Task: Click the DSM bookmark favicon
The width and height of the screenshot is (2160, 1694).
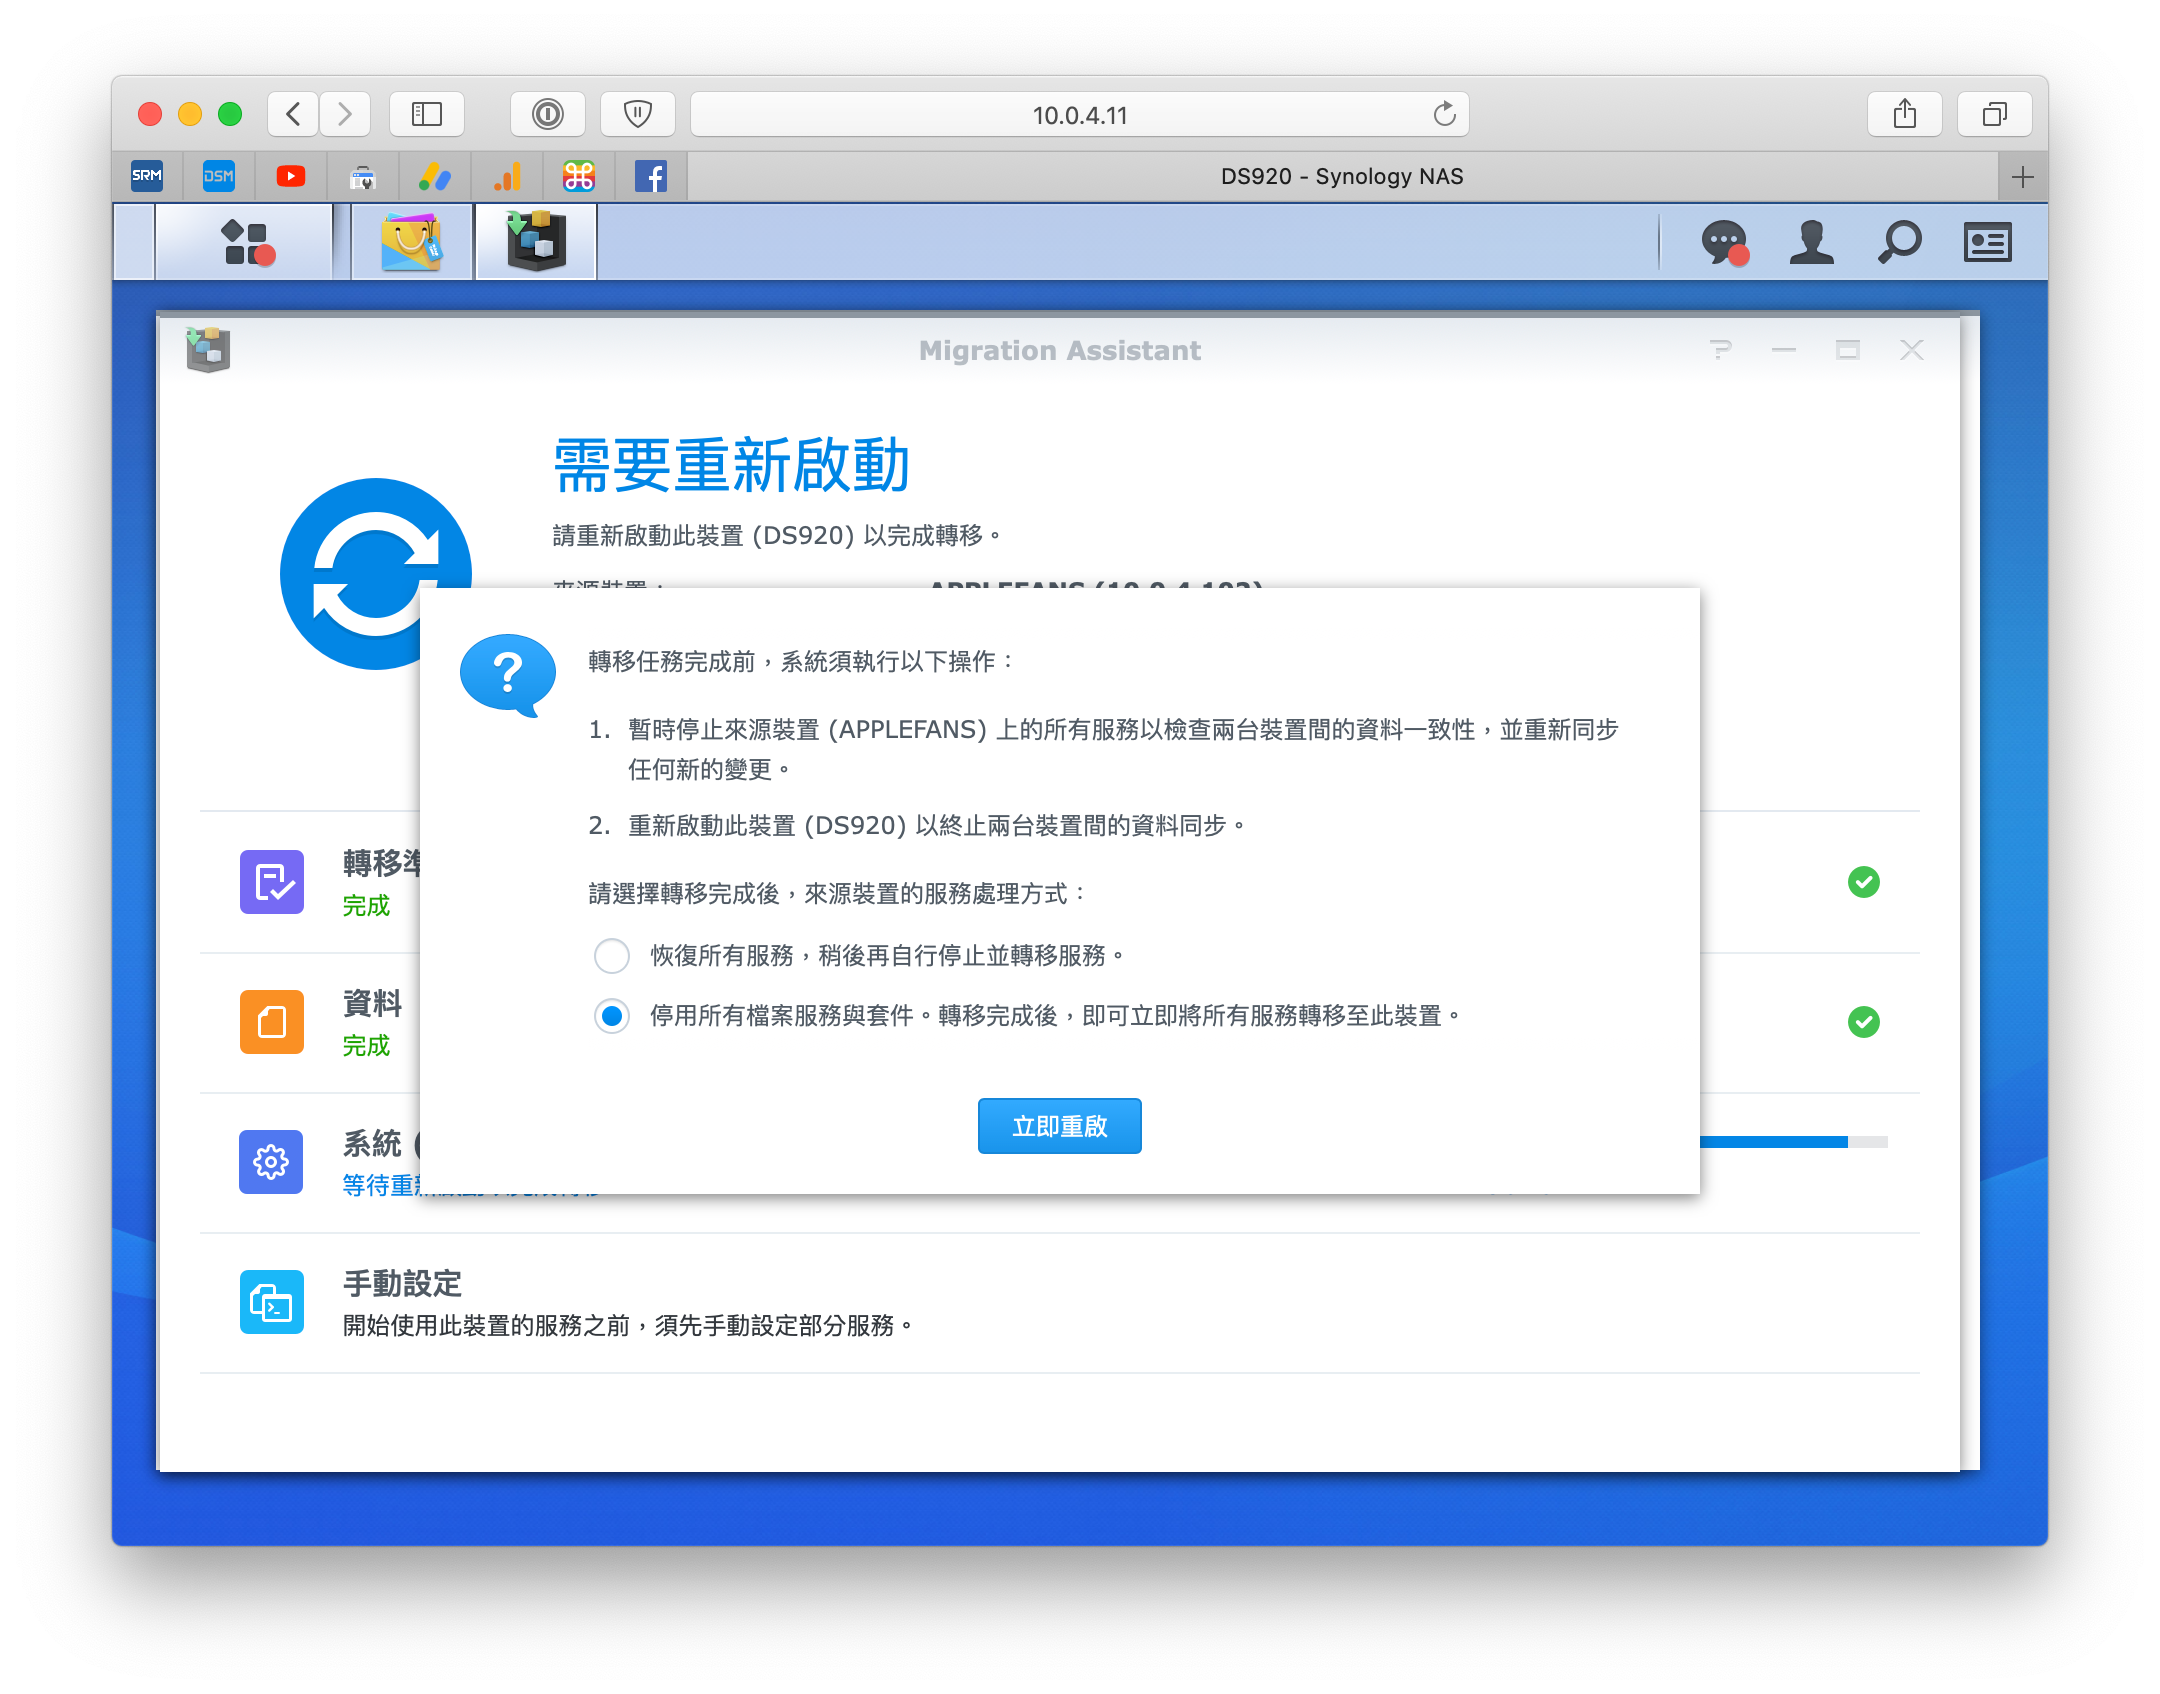Action: pos(218,176)
